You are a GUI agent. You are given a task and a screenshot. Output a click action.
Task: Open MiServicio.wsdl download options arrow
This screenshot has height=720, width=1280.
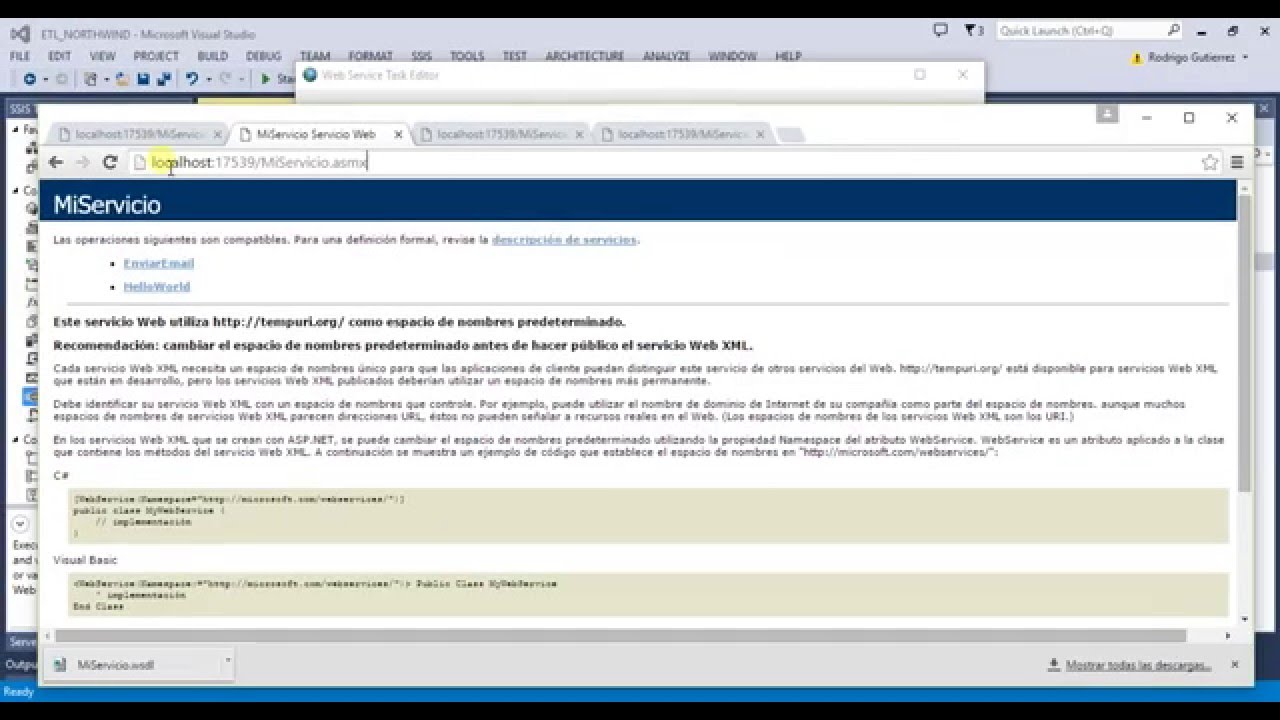(x=228, y=660)
